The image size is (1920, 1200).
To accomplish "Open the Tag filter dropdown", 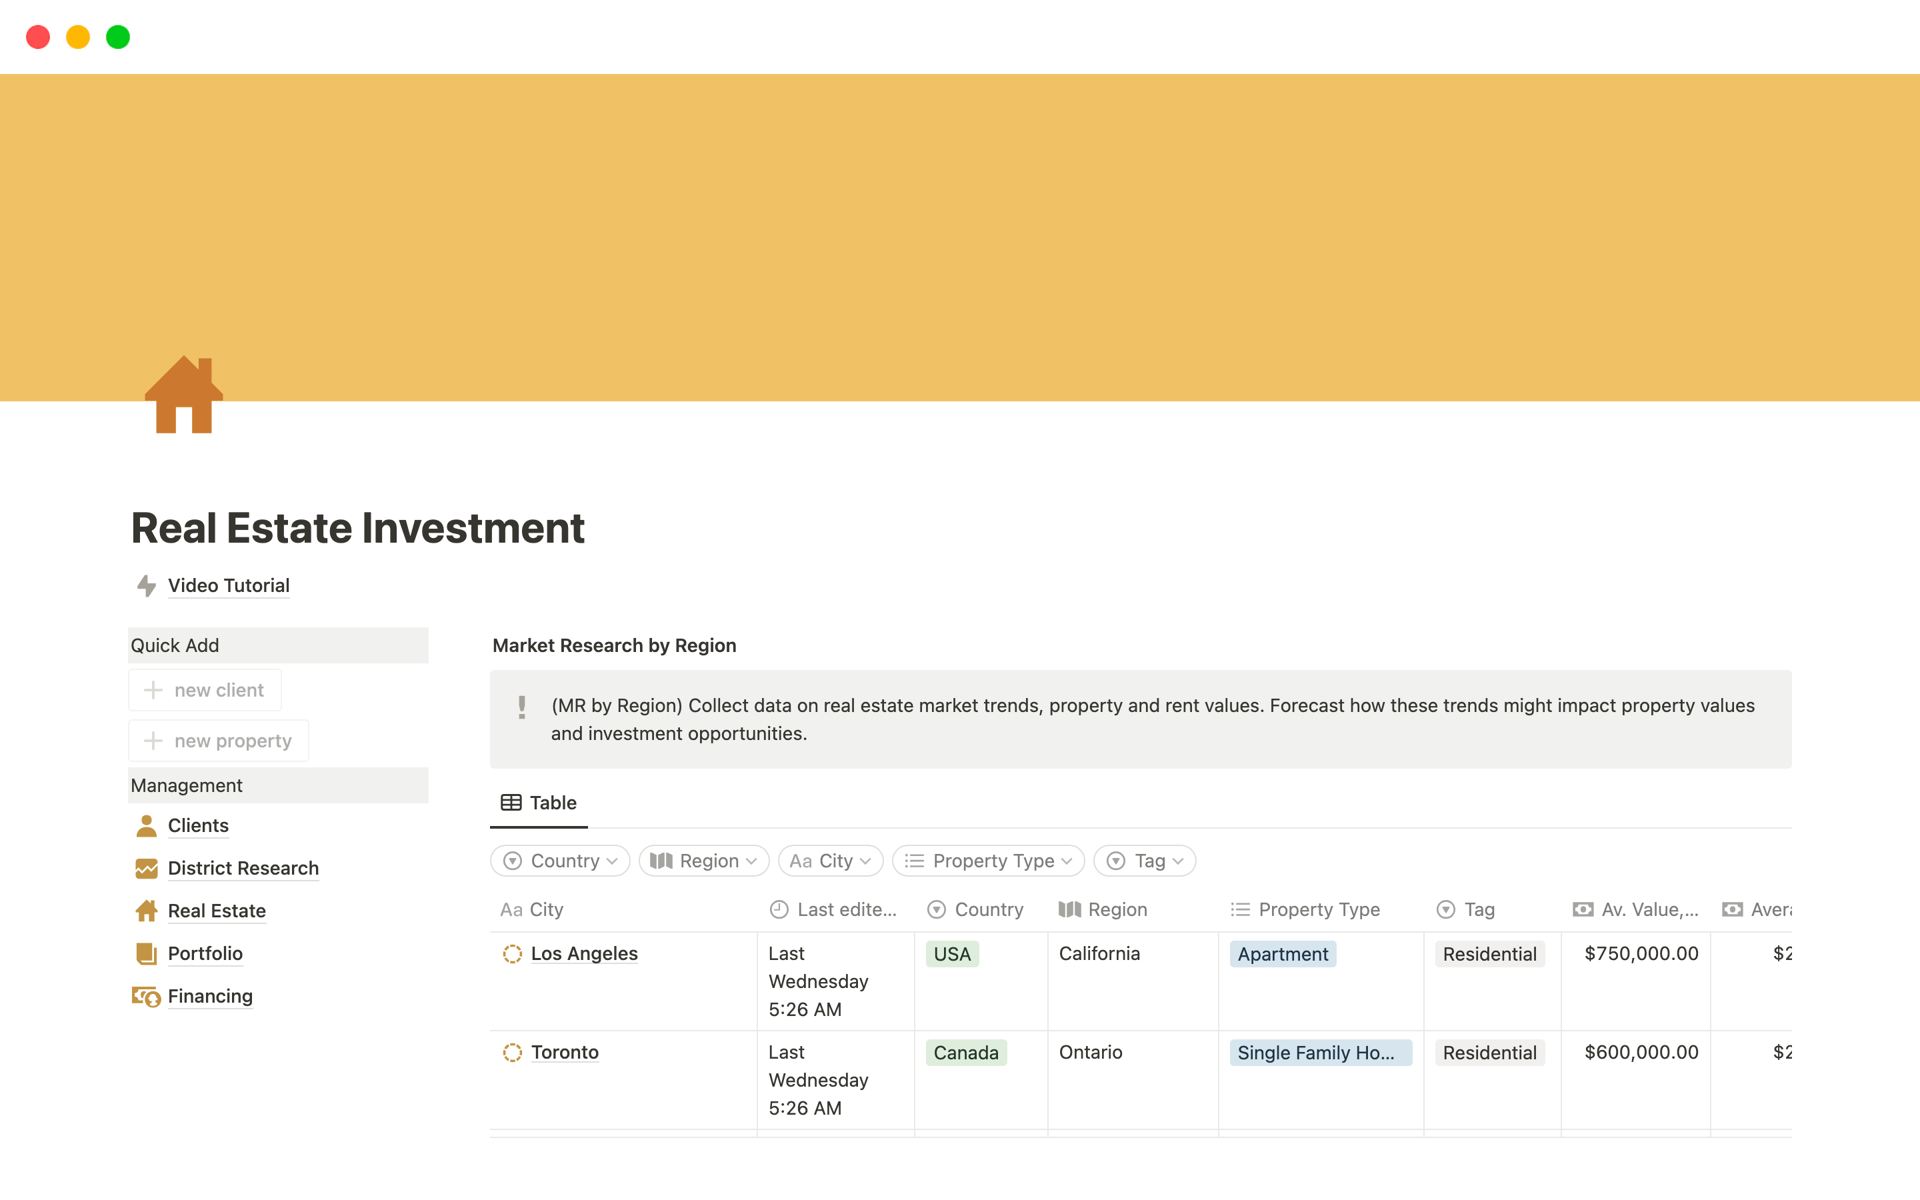I will point(1144,861).
